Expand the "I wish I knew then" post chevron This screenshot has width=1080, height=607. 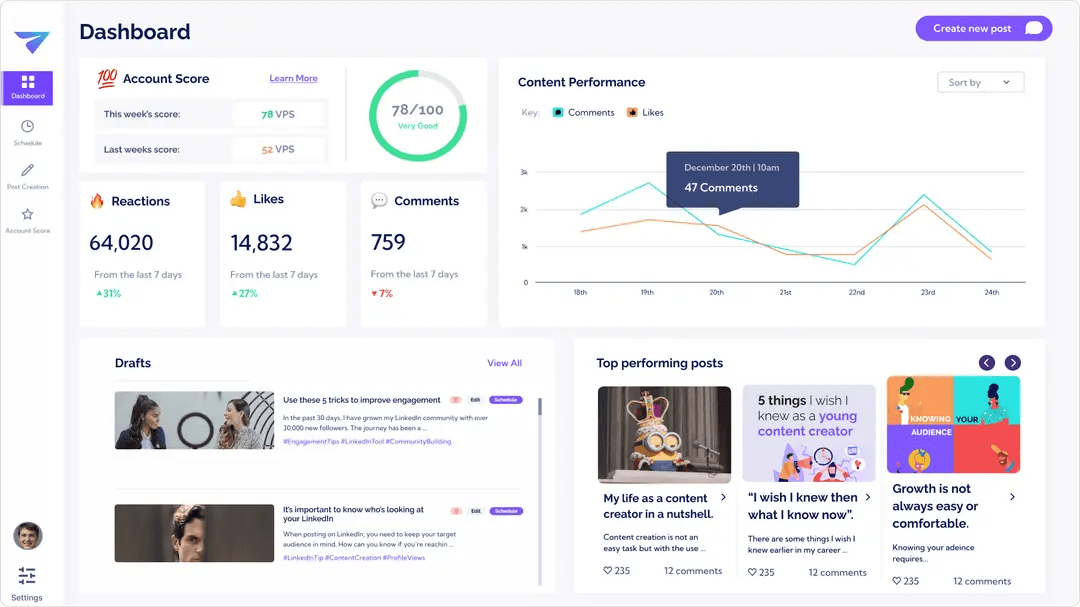[868, 497]
